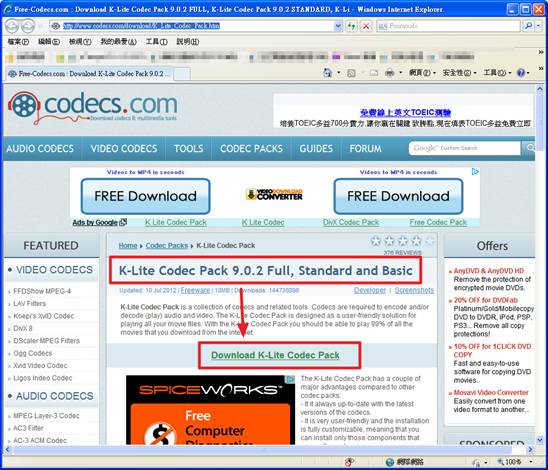Open the 安全性 dropdown in the command bar
Viewport: 548px width, 470px height.
(459, 73)
